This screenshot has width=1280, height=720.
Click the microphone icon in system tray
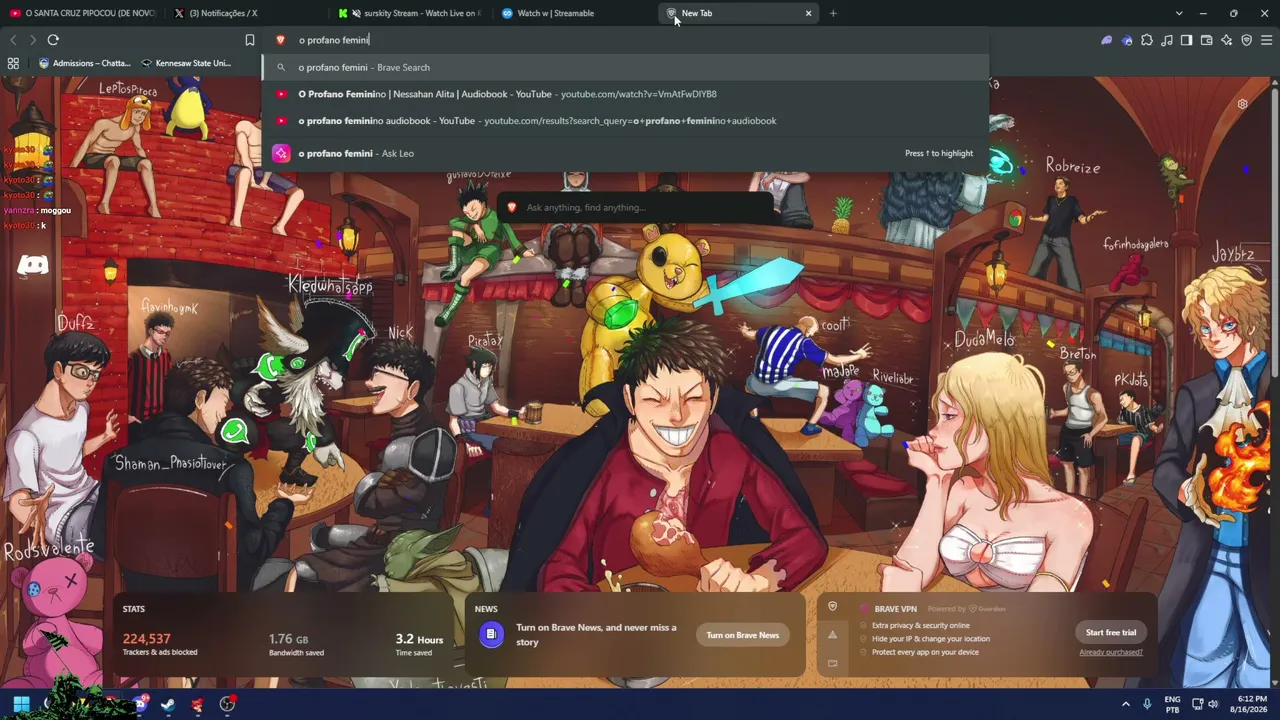pyautogui.click(x=1147, y=704)
